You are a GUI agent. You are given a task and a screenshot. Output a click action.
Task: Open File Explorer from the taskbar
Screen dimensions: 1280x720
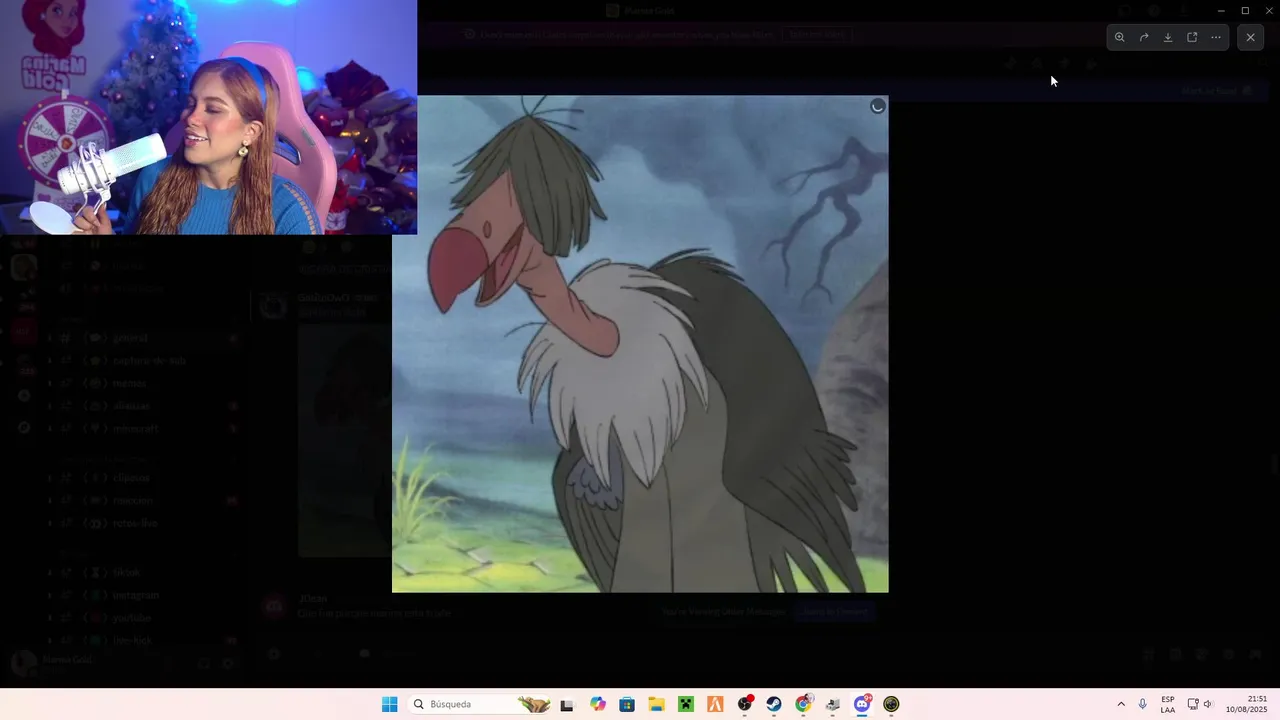point(656,704)
